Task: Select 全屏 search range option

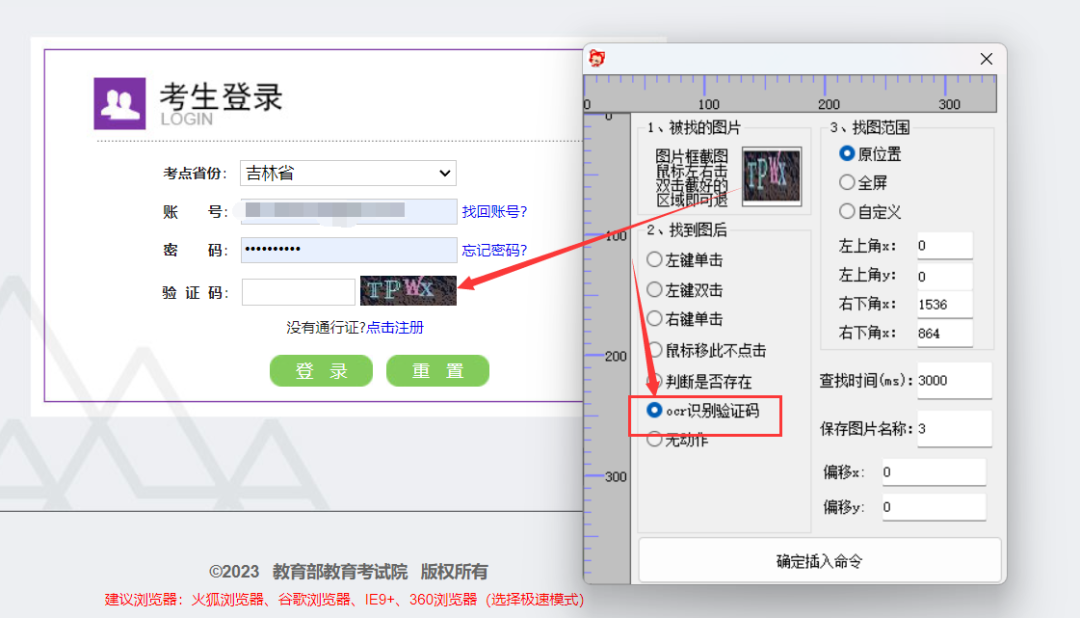Action: tap(847, 183)
